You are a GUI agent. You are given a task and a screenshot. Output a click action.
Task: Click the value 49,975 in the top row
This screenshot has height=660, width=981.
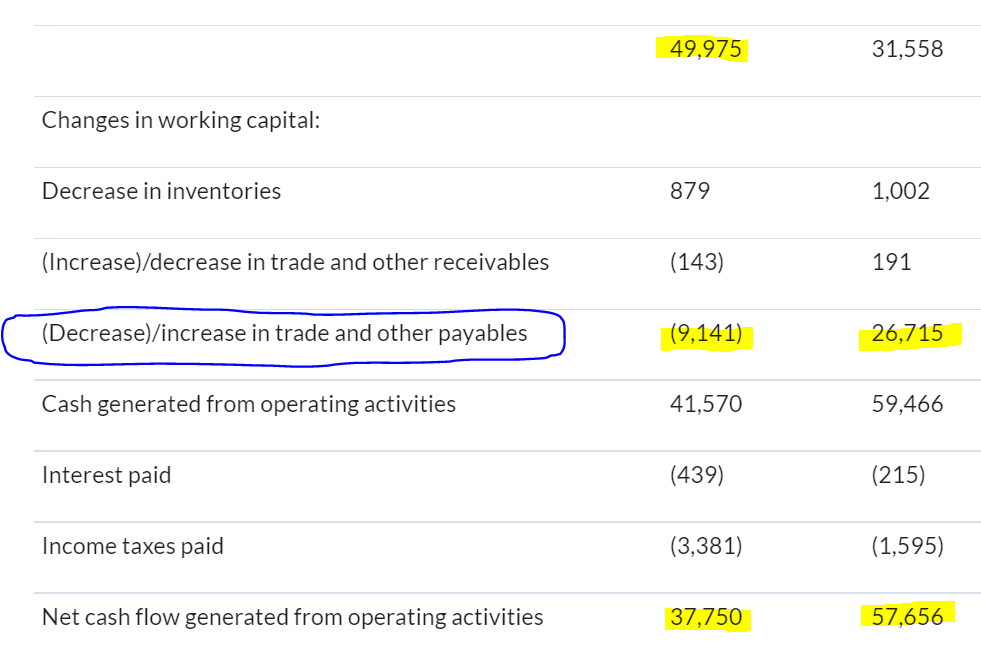coord(705,49)
